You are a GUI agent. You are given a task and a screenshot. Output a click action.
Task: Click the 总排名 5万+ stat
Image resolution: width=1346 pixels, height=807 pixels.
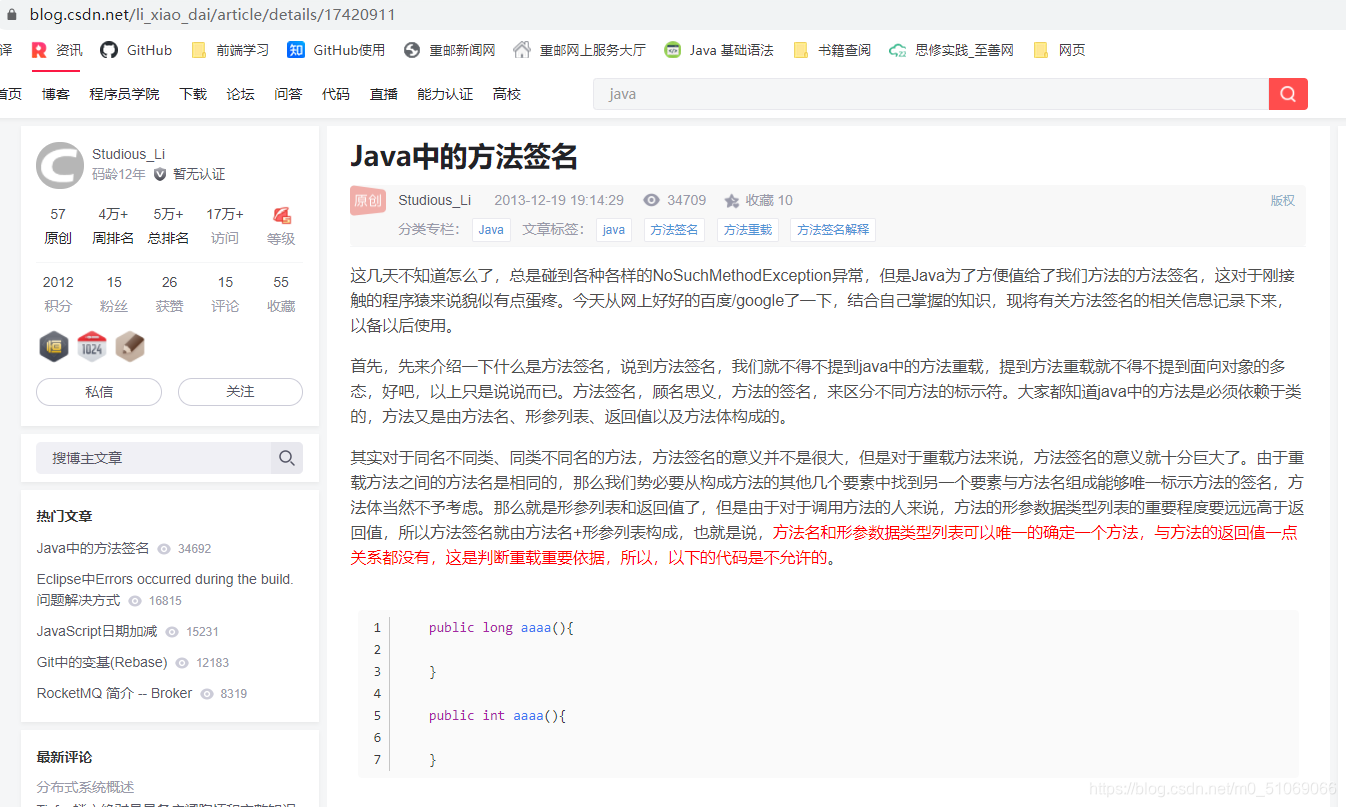pyautogui.click(x=168, y=226)
